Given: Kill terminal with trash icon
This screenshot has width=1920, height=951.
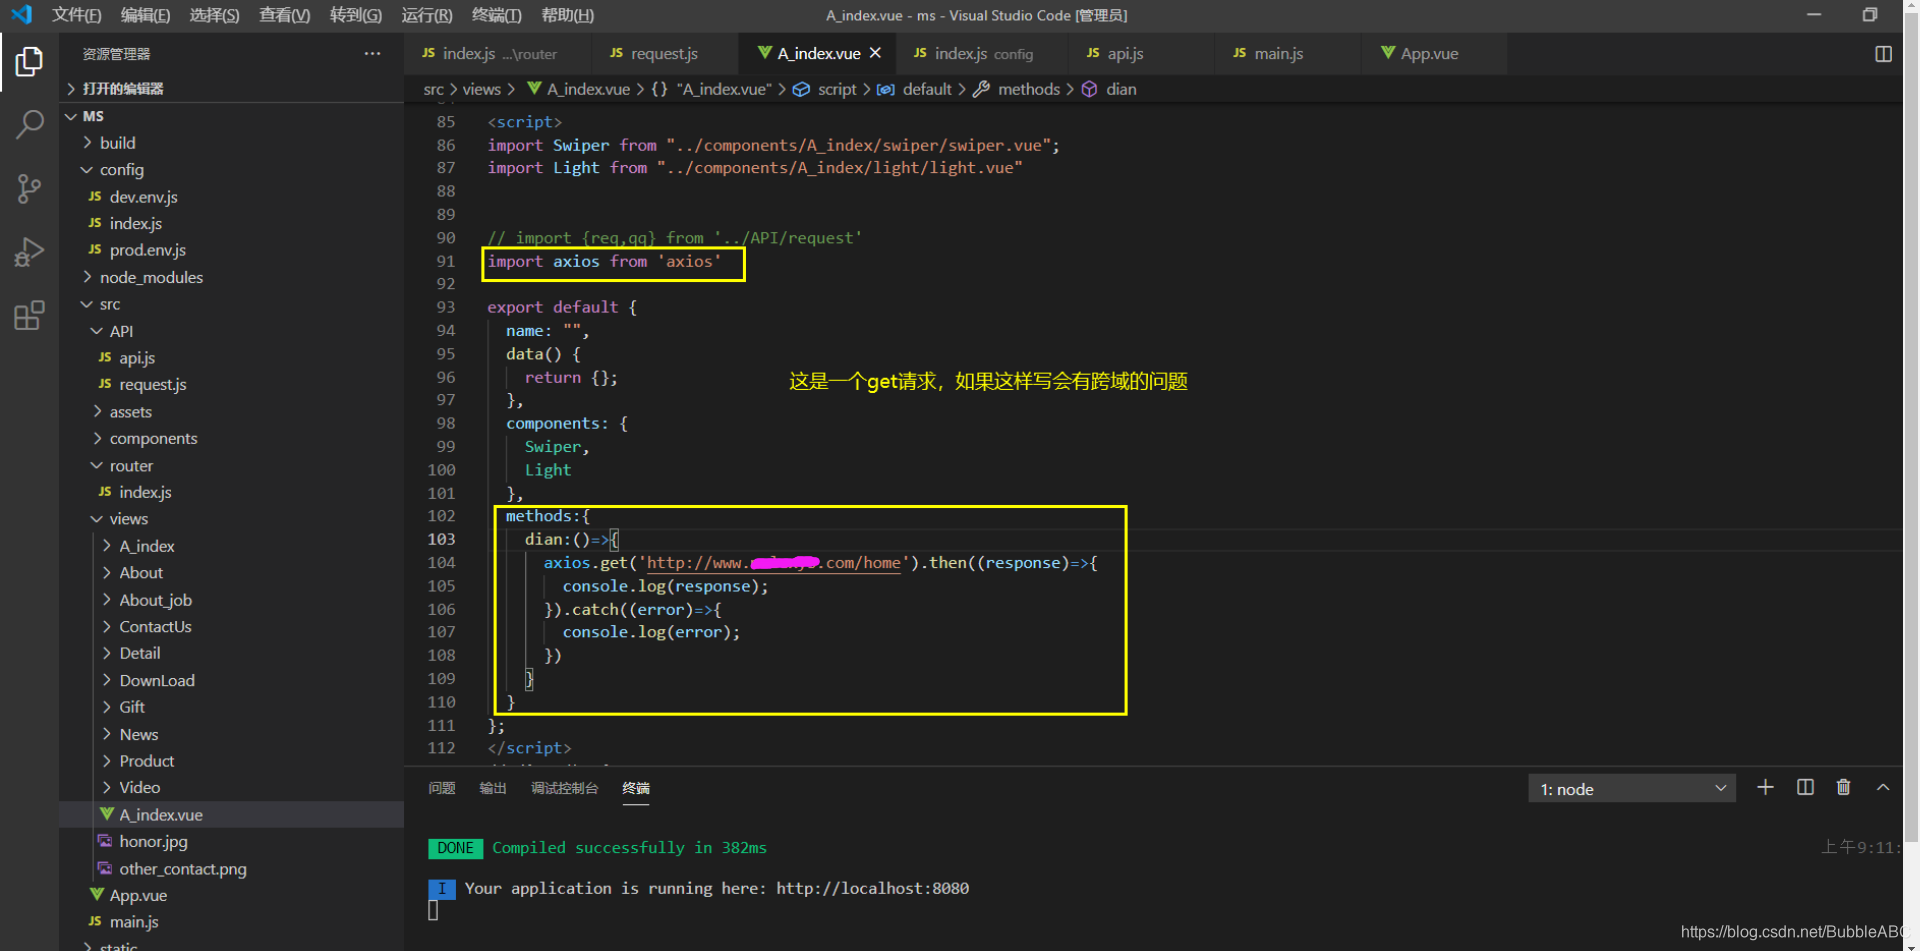Looking at the screenshot, I should point(1843,788).
